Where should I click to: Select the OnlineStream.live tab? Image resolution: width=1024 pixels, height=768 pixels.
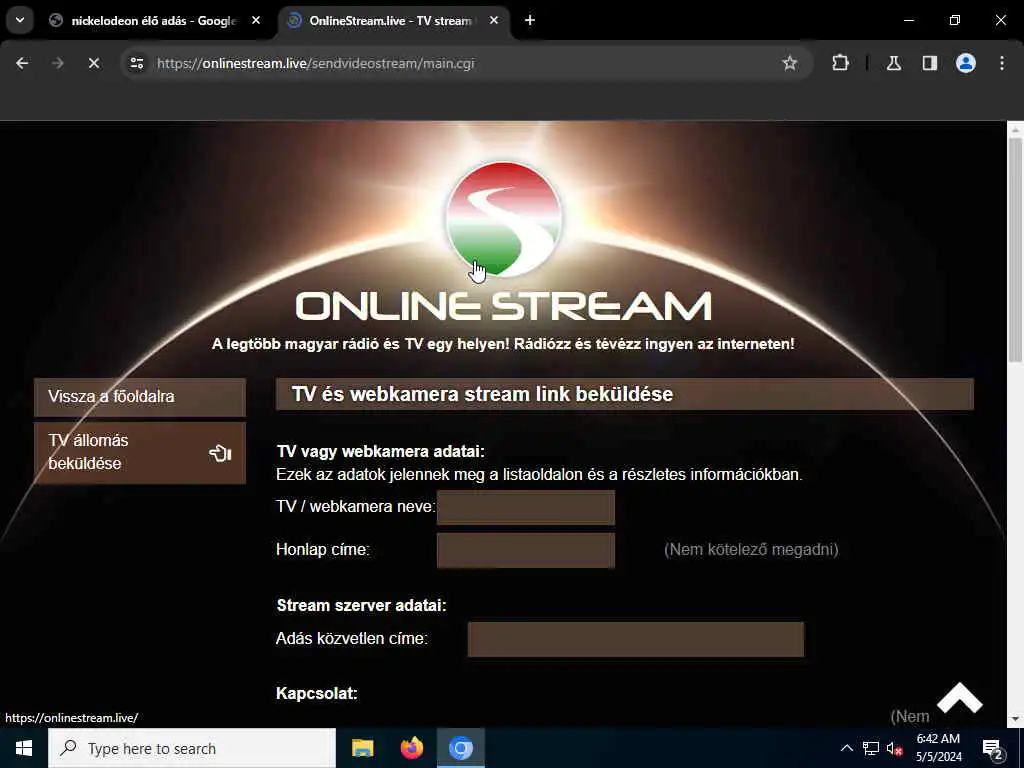391,20
